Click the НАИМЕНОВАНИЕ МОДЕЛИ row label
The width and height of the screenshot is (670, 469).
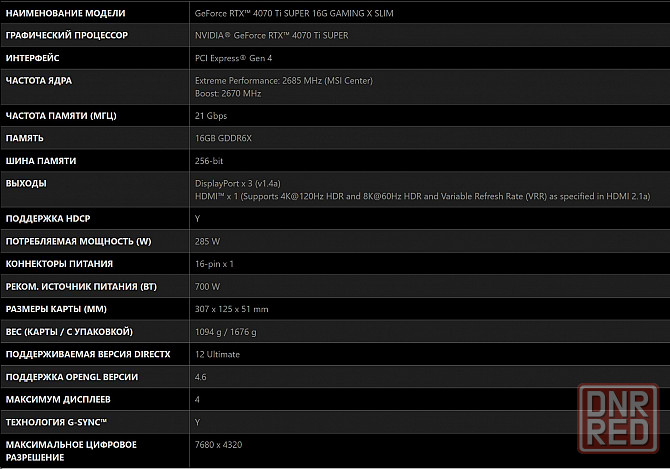(x=65, y=13)
